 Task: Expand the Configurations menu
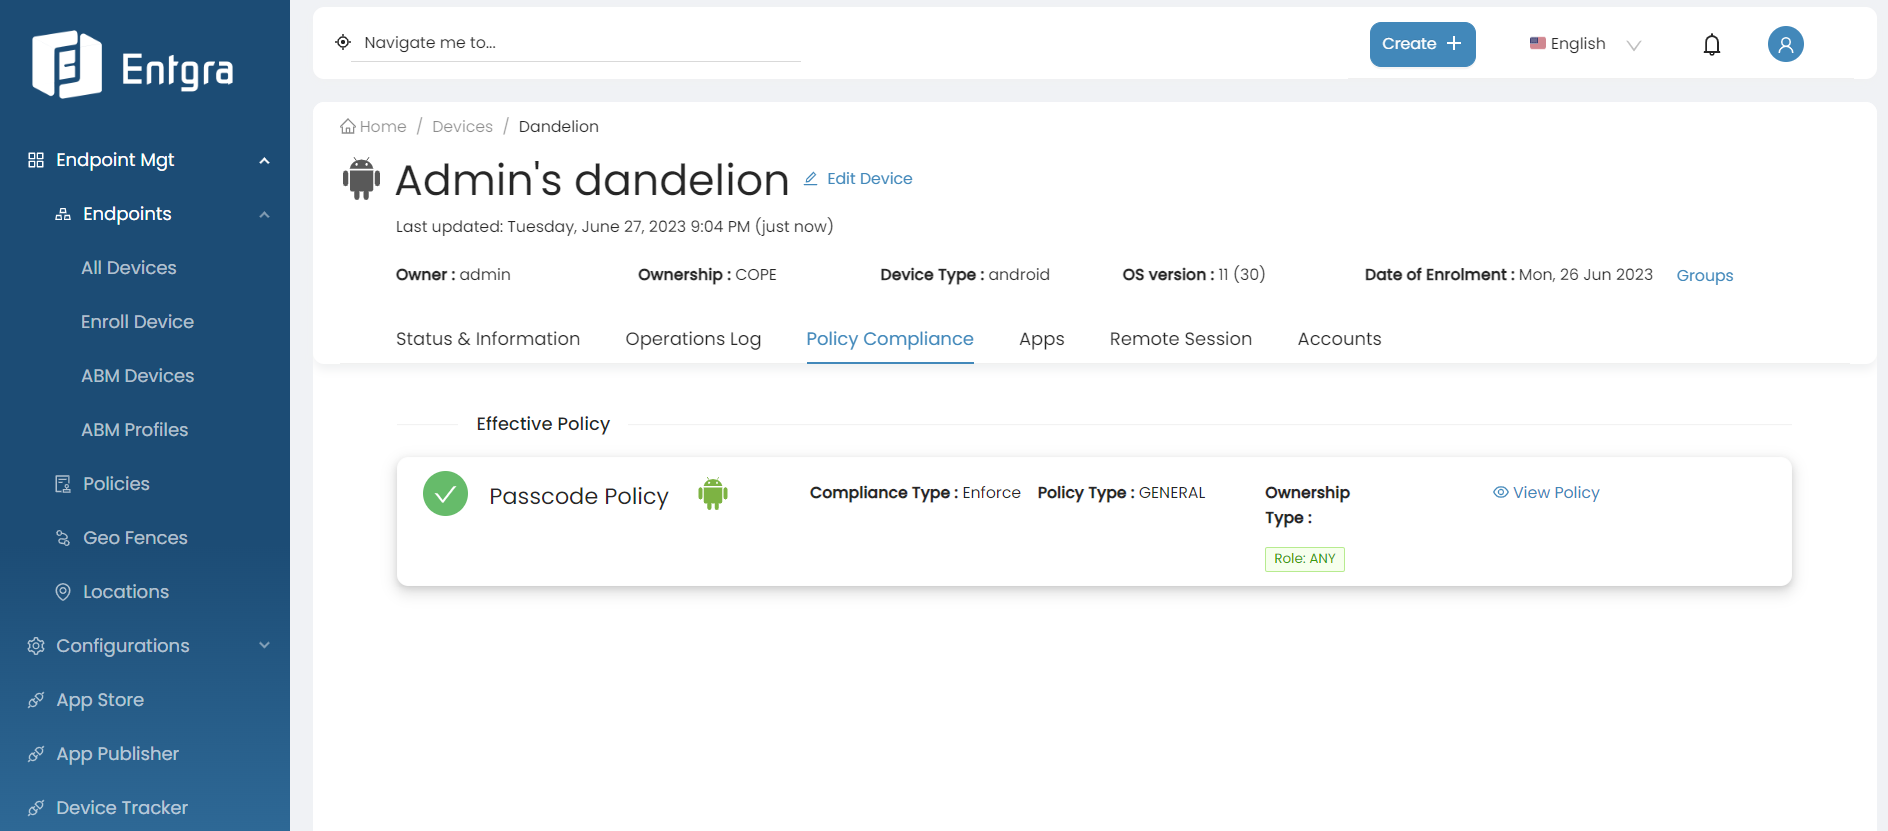point(264,646)
